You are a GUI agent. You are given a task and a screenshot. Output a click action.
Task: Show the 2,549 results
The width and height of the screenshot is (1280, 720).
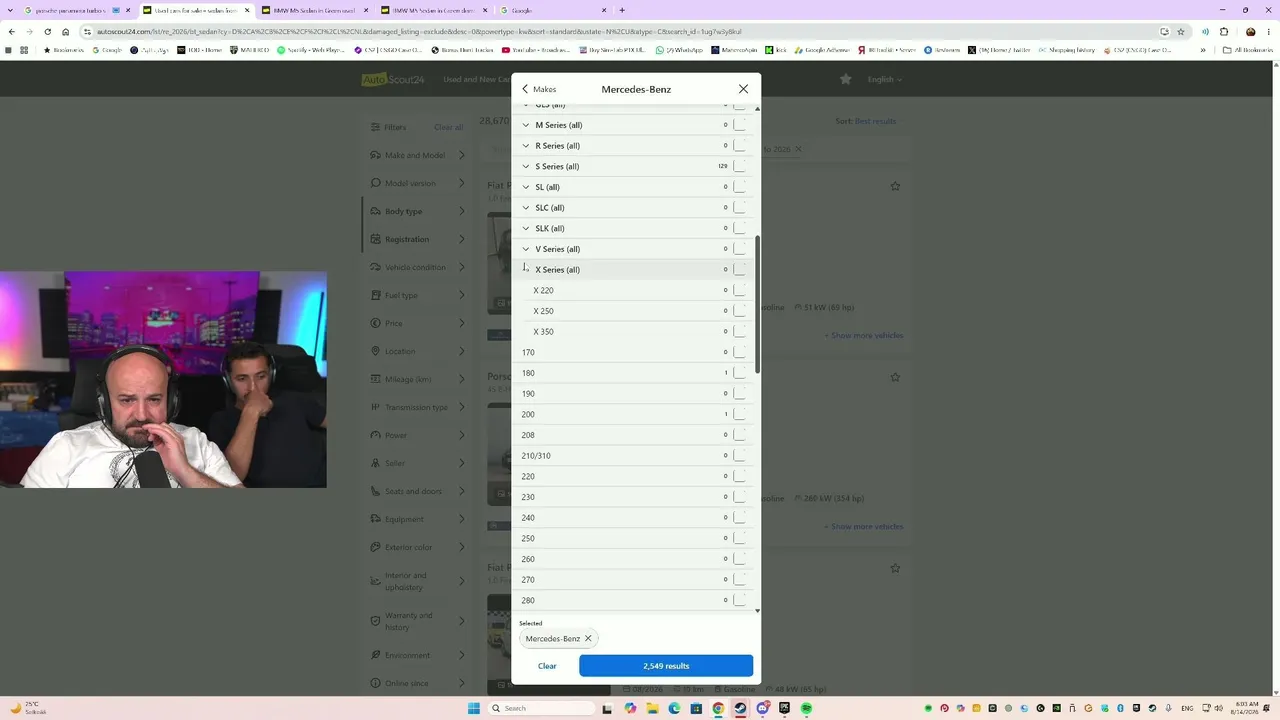pos(666,666)
